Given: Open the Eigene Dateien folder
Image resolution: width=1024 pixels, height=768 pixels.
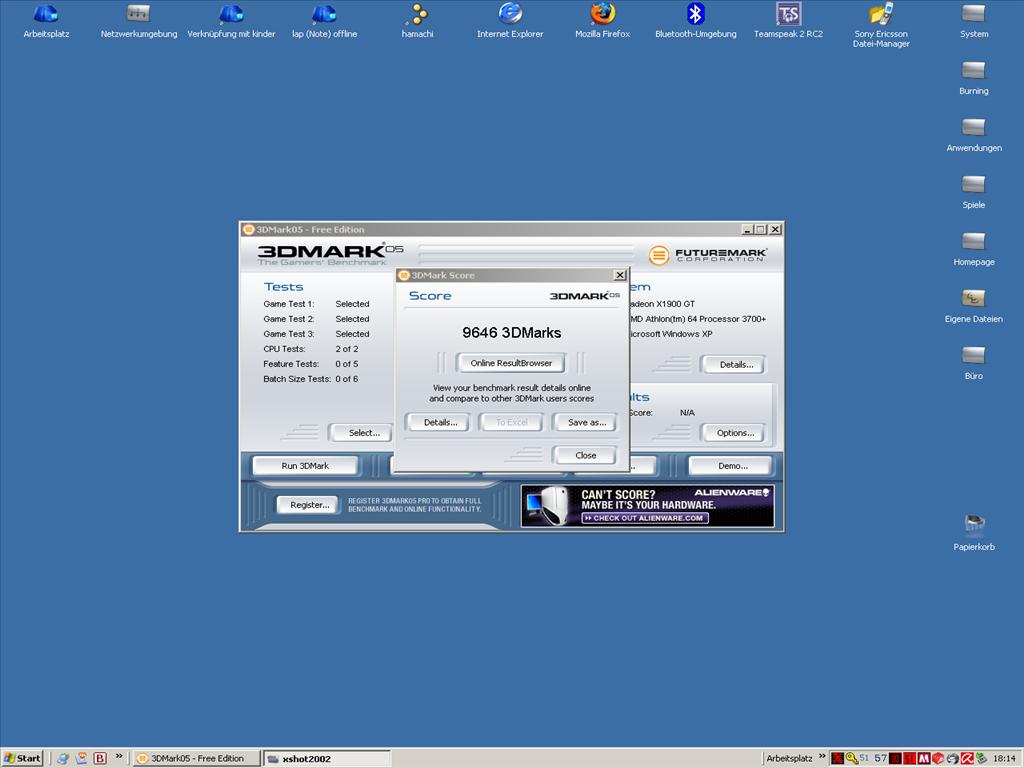Looking at the screenshot, I should 974,305.
